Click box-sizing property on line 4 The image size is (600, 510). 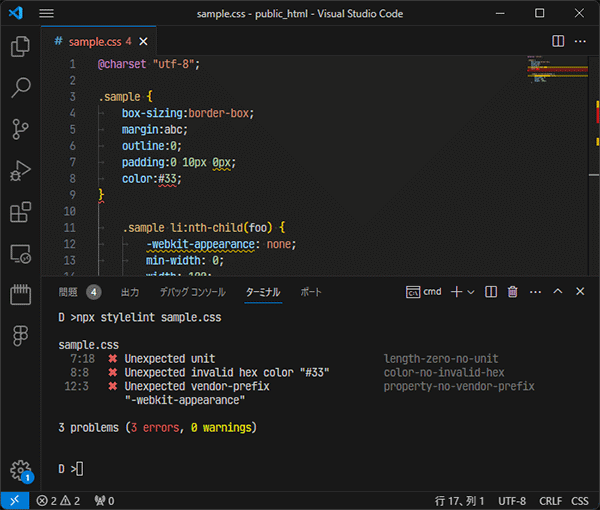pyautogui.click(x=152, y=113)
